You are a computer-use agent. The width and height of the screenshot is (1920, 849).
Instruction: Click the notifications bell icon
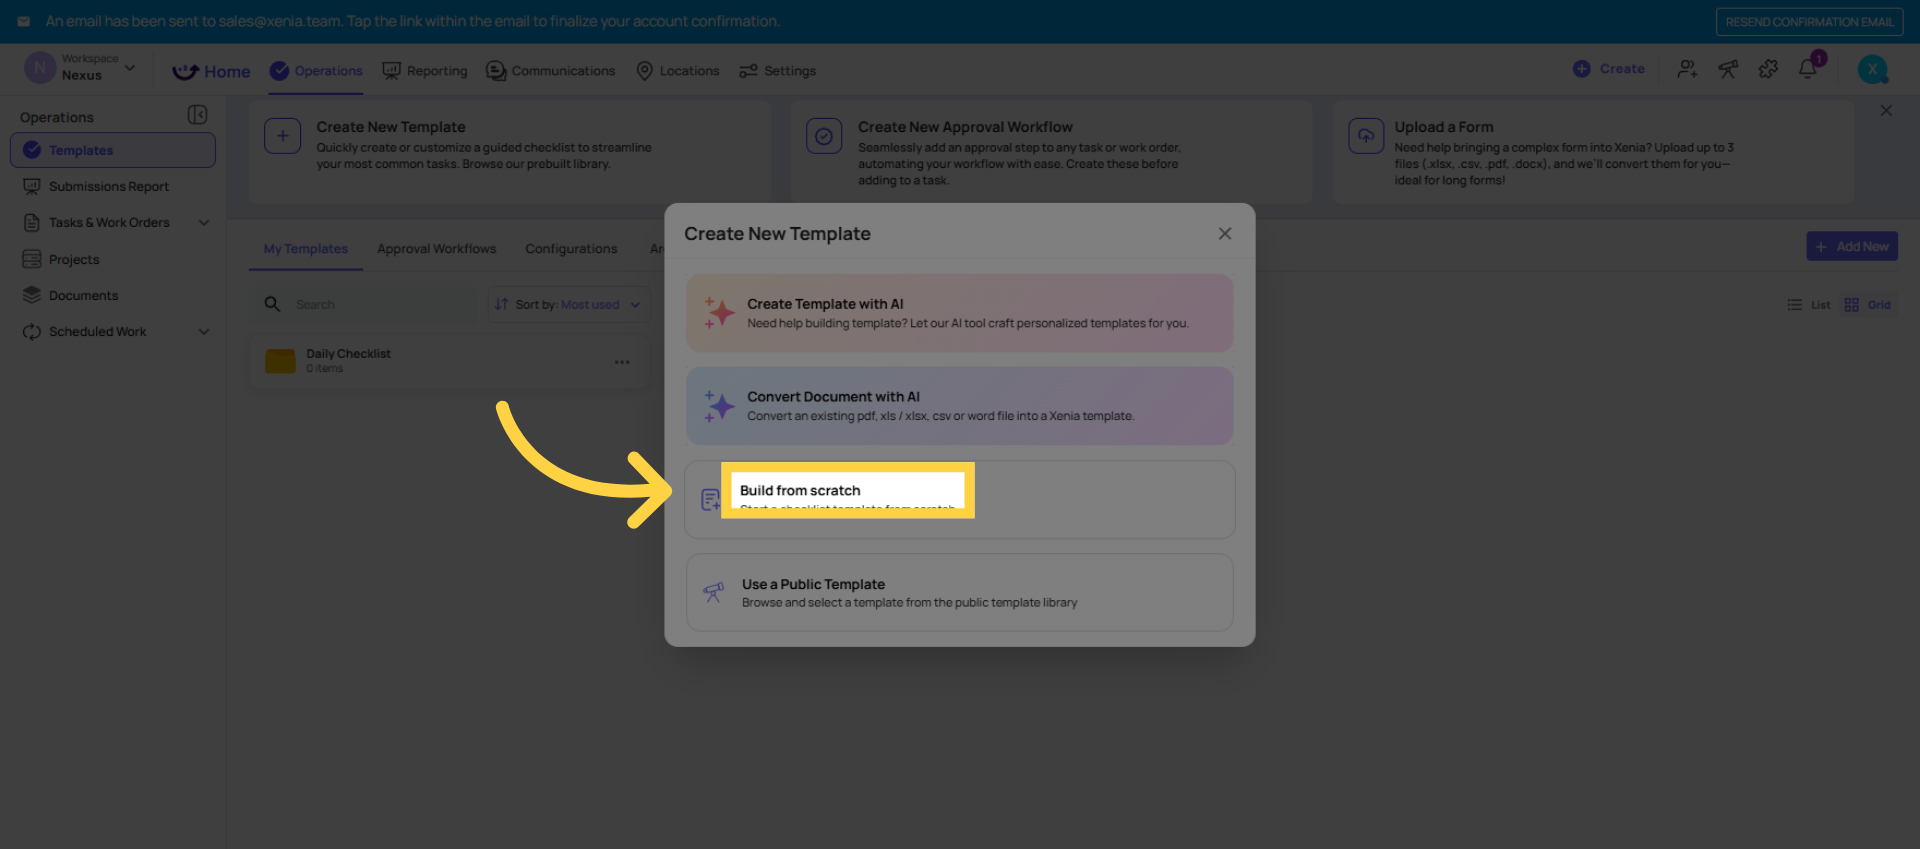1807,69
